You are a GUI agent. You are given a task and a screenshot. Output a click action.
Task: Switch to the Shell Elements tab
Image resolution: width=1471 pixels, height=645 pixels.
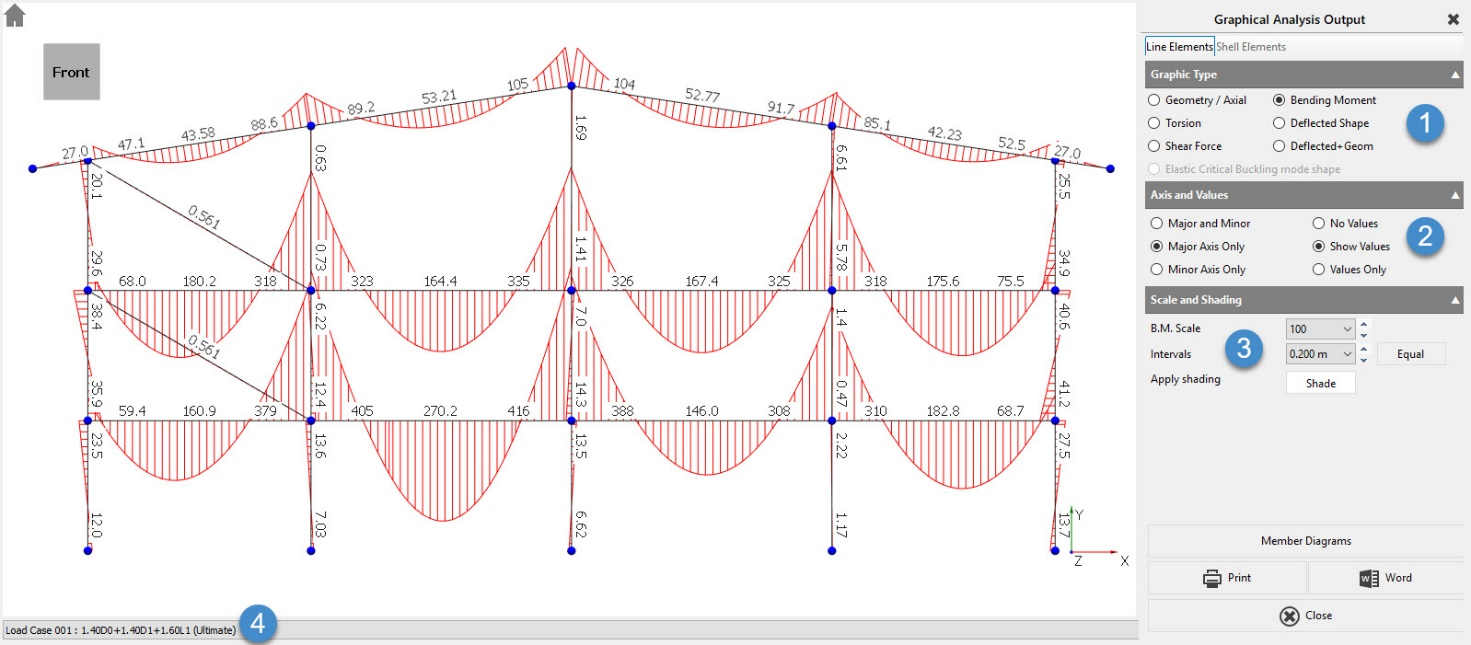coord(1251,47)
